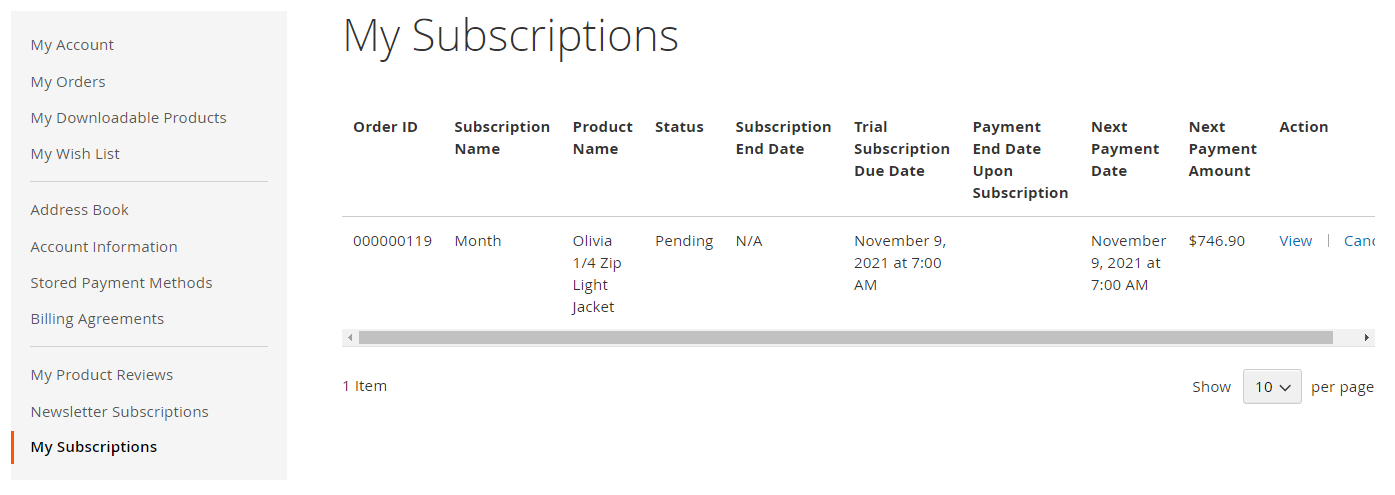Open My Downloadable Products
Screen dimensions: 1395x495
[x=129, y=118]
